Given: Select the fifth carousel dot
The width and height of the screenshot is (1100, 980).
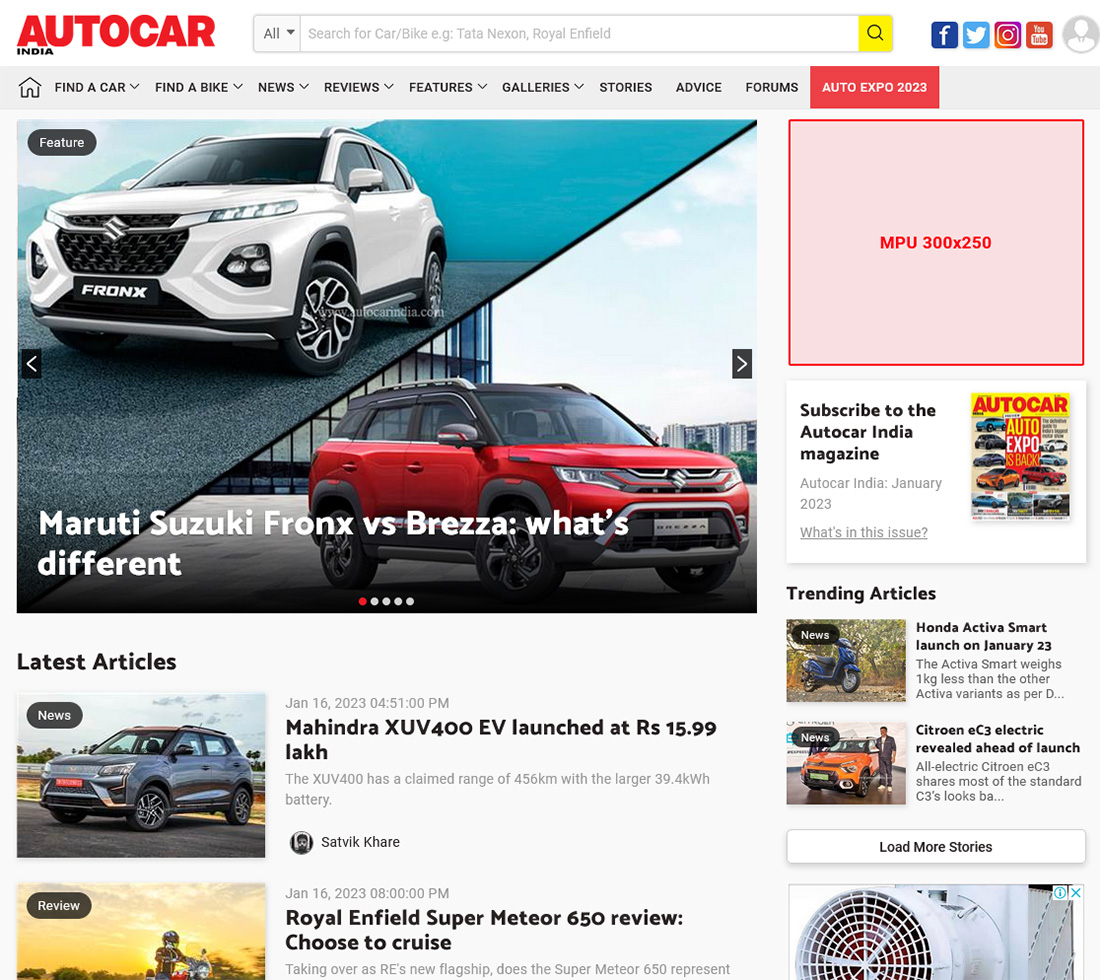Looking at the screenshot, I should click(410, 601).
